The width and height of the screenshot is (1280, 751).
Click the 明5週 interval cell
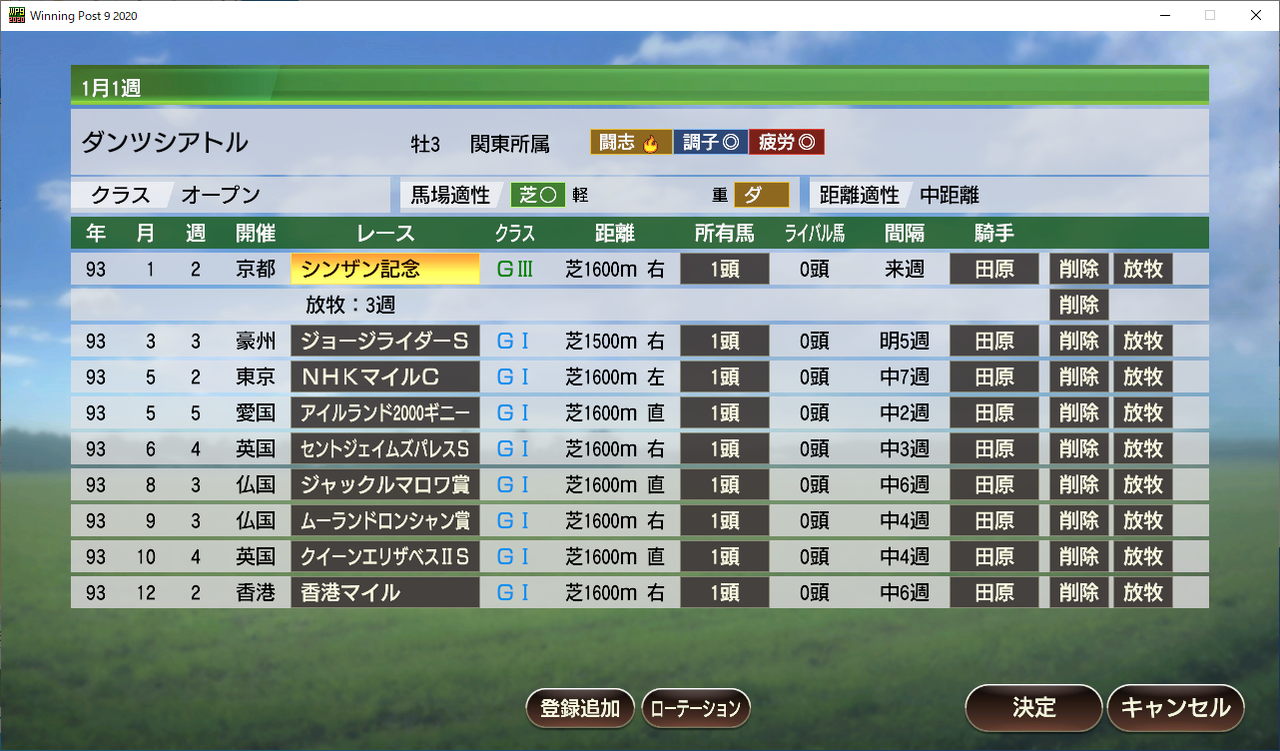[904, 341]
